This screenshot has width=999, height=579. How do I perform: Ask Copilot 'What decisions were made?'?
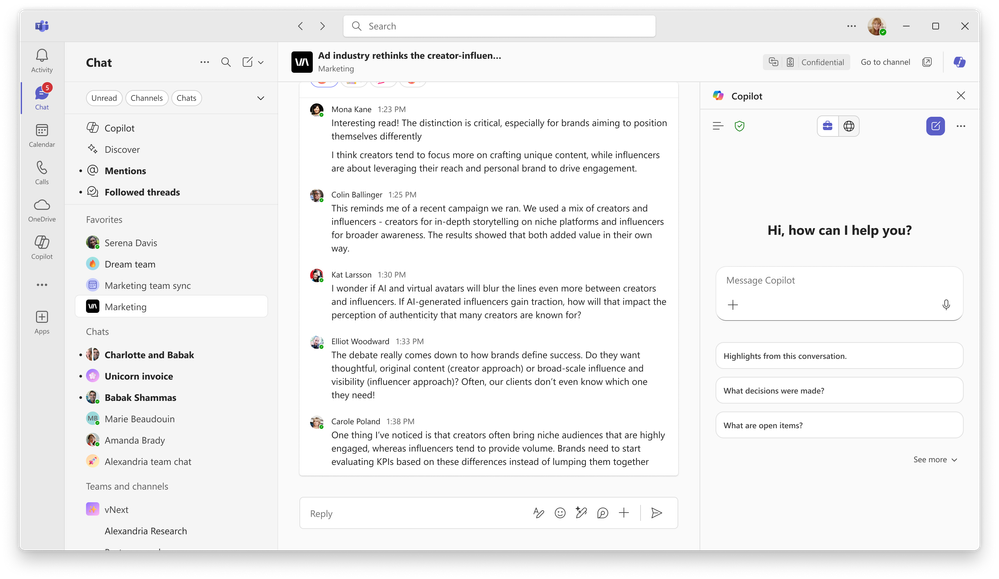pos(839,390)
